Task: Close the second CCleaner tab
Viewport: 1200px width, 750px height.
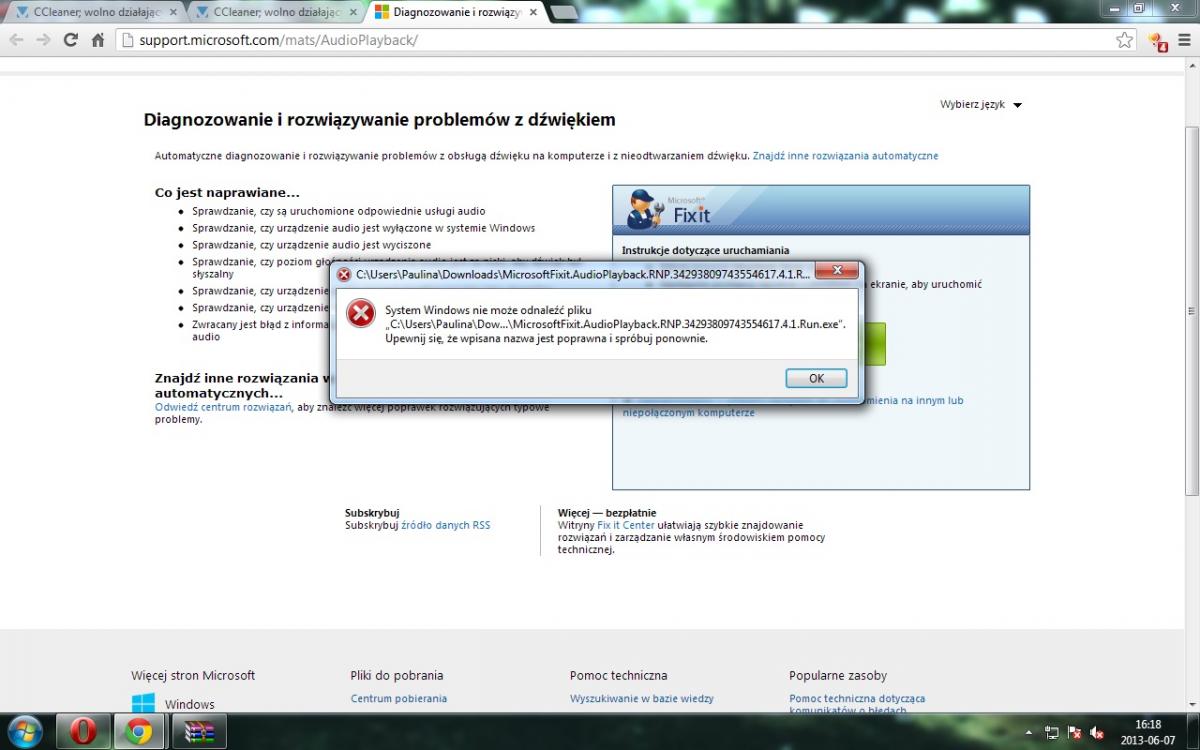Action: point(352,12)
